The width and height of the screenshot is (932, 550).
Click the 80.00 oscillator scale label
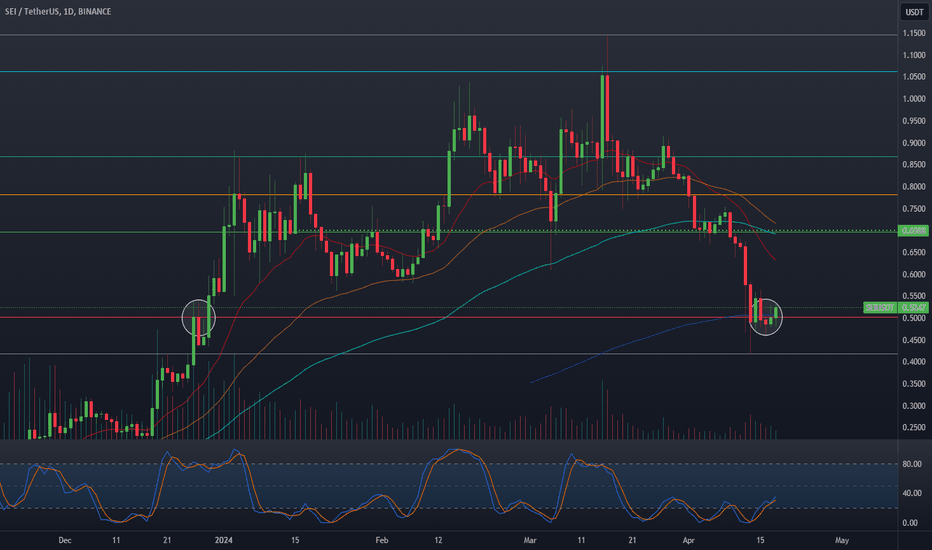912,464
